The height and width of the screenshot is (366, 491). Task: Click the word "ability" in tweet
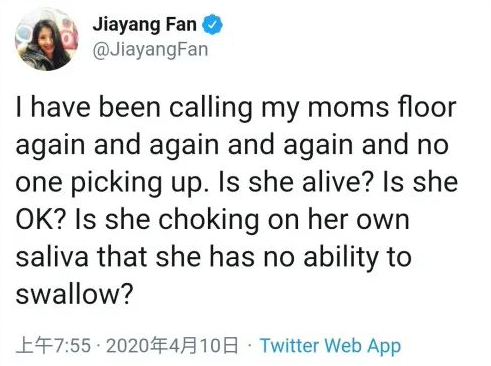click(x=341, y=258)
